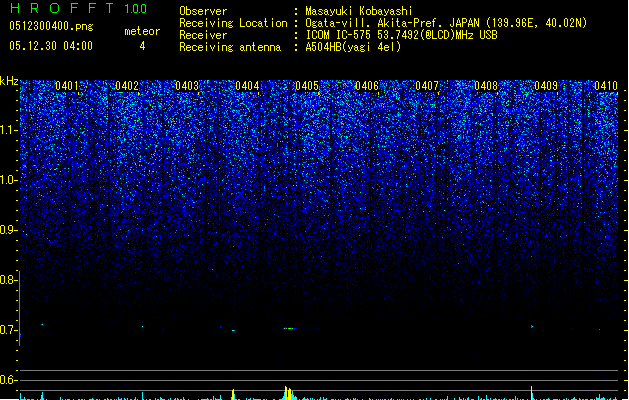This screenshot has height=400, width=629.
Task: Click the meteor echo dot below 0409
Action: click(532, 327)
